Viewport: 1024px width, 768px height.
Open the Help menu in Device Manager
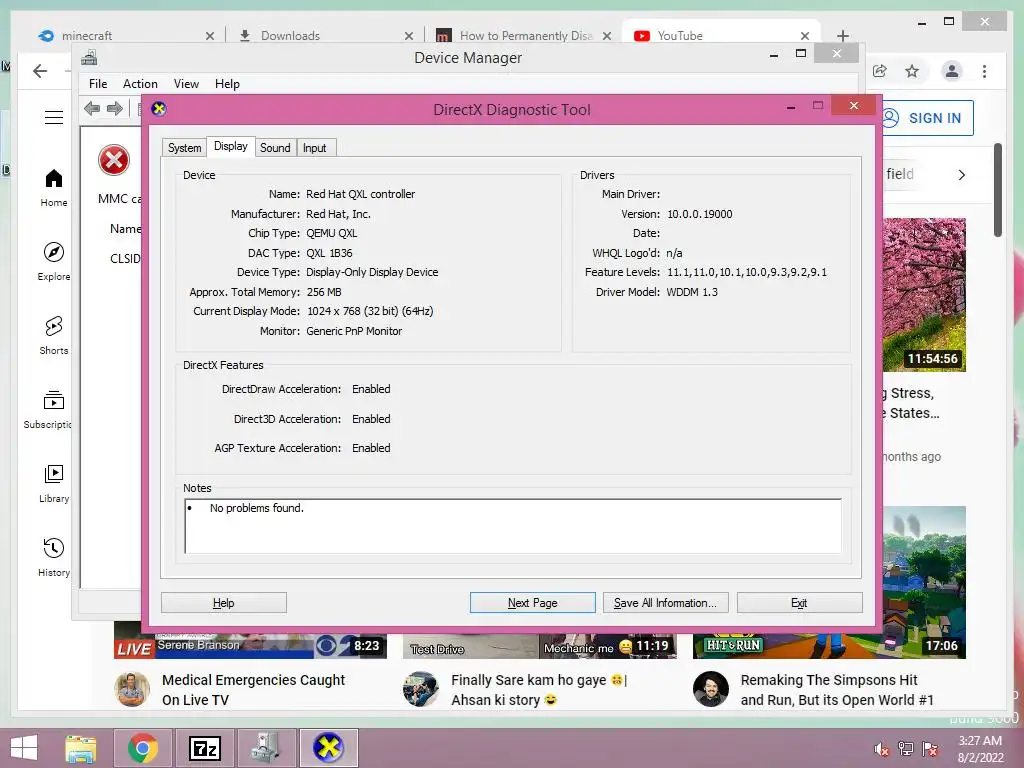(227, 84)
